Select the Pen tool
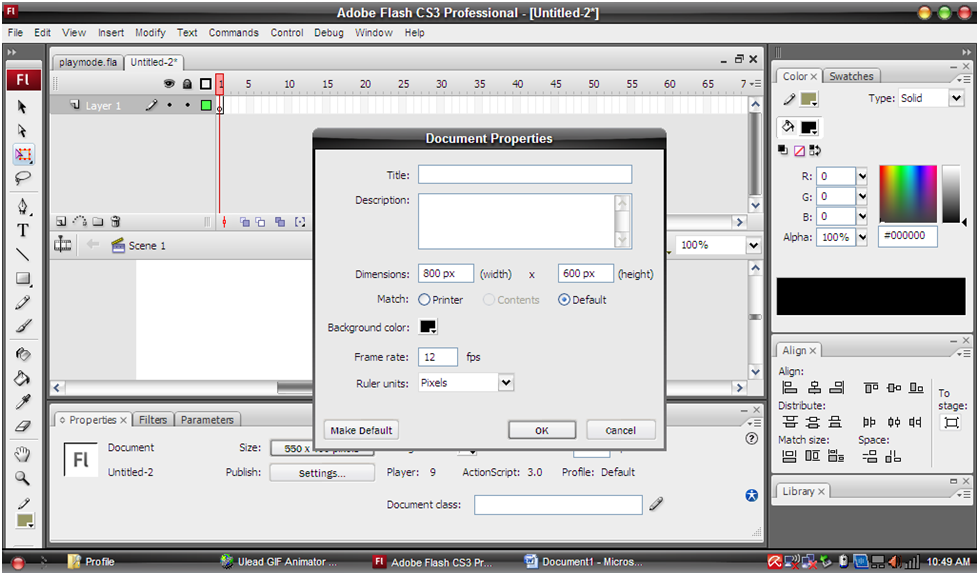979x575 pixels. pos(22,207)
